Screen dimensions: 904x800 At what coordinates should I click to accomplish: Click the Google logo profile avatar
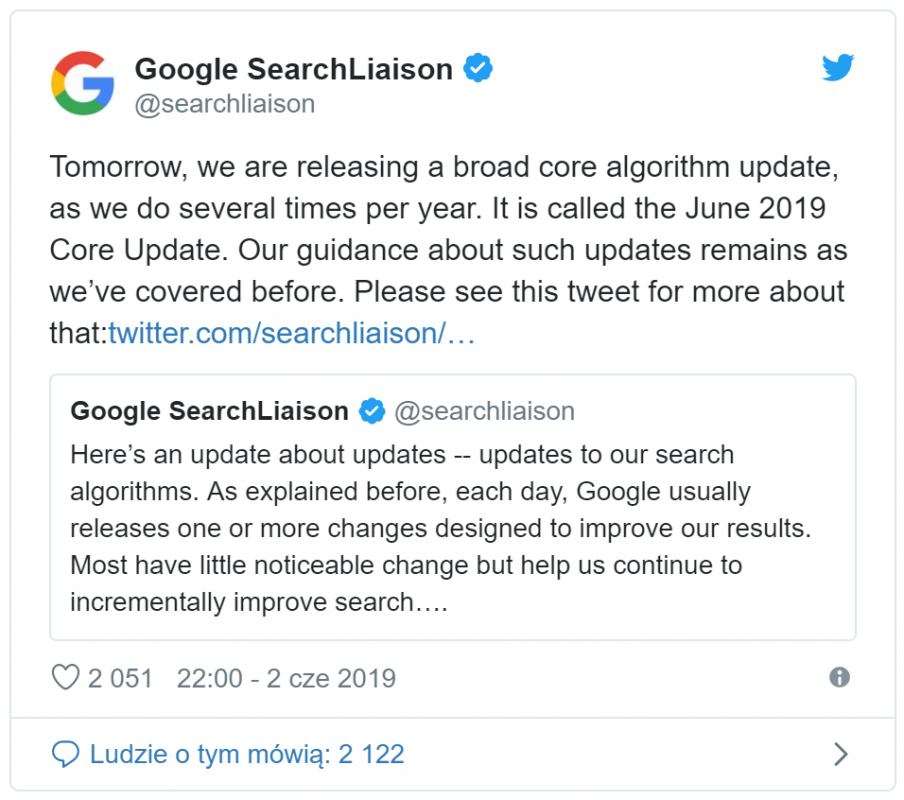(x=83, y=82)
